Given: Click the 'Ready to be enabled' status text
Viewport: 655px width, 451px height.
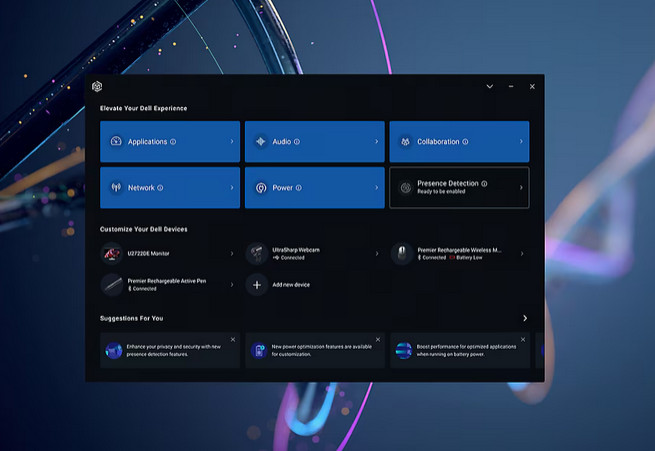Looking at the screenshot, I should point(441,192).
